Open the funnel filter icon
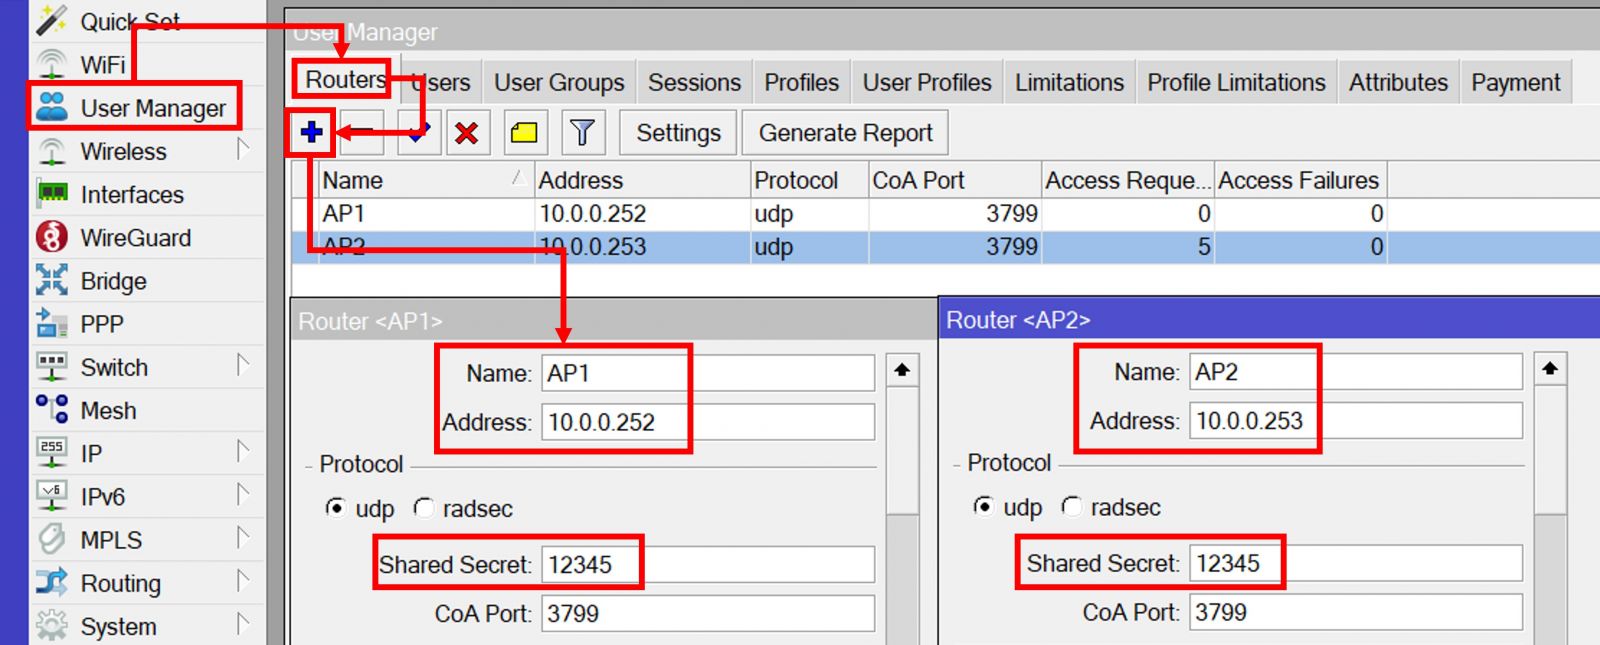This screenshot has width=1600, height=645. (x=582, y=133)
